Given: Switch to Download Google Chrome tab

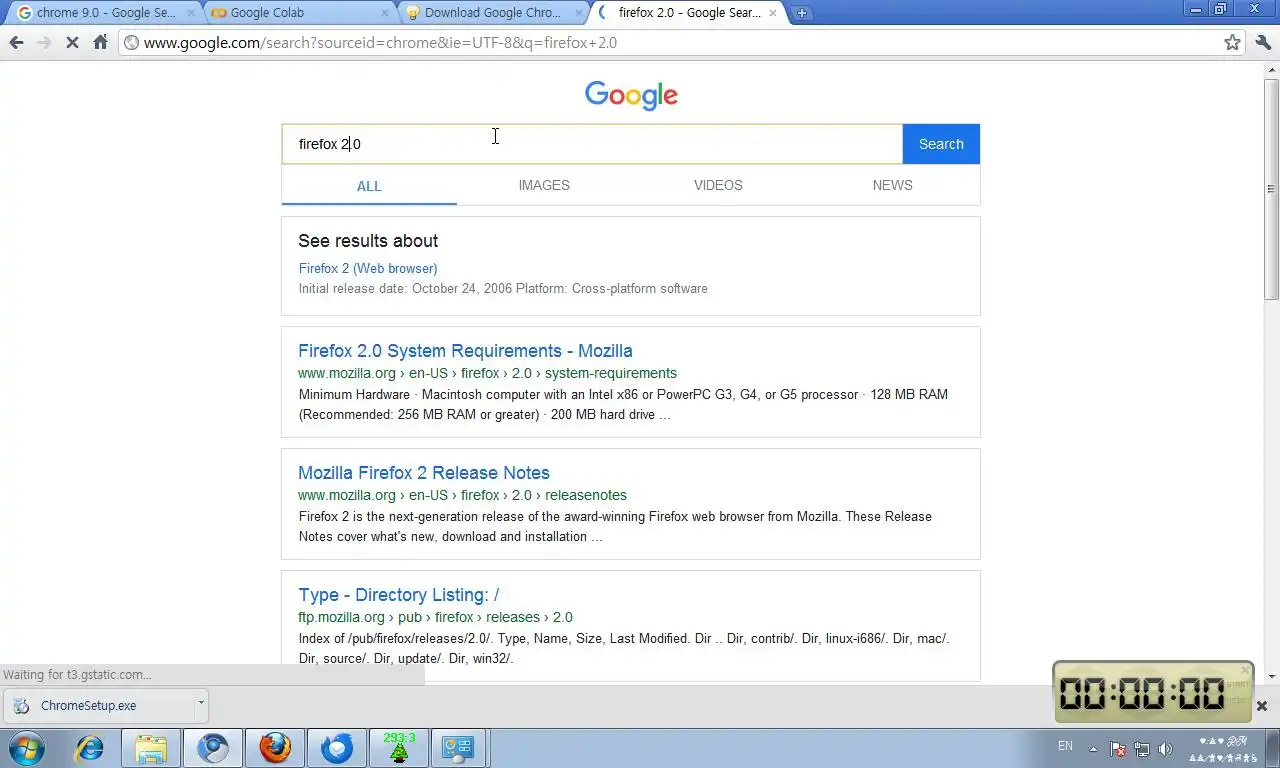Looking at the screenshot, I should (x=492, y=13).
